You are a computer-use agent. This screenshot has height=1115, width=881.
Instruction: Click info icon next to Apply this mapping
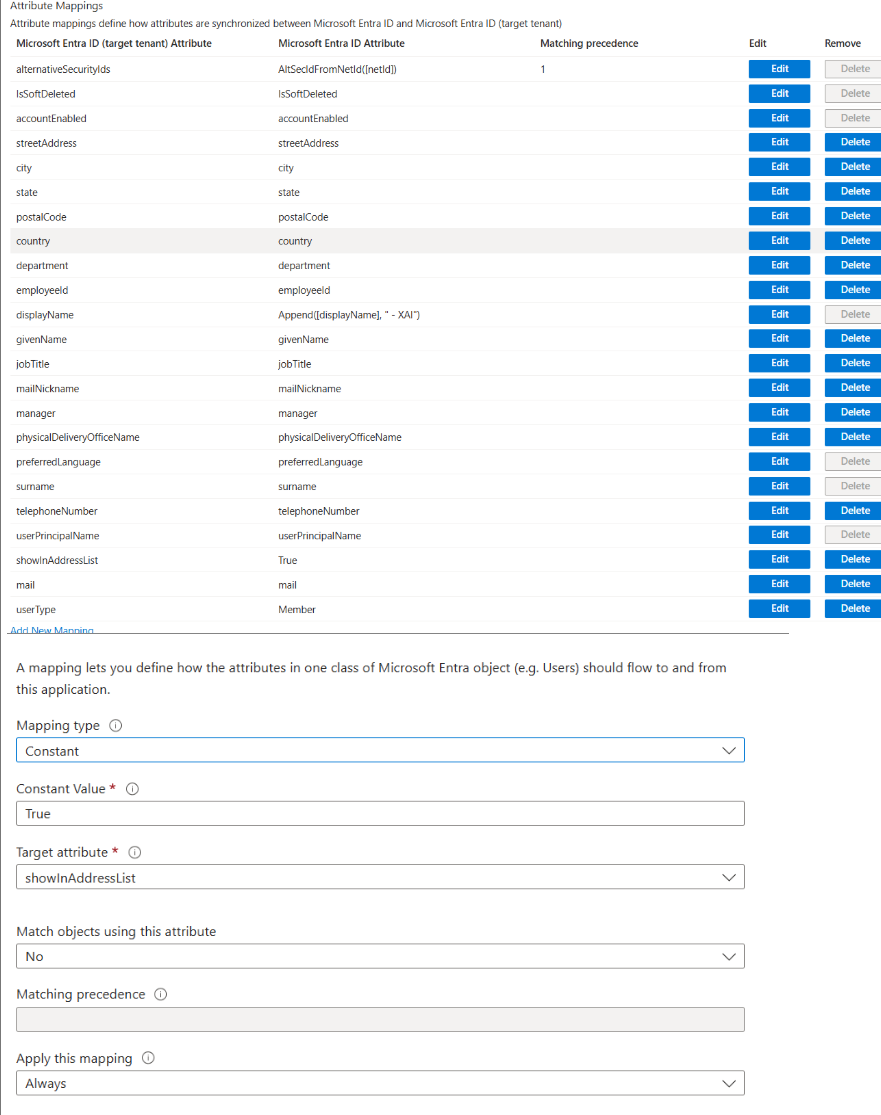(148, 1057)
